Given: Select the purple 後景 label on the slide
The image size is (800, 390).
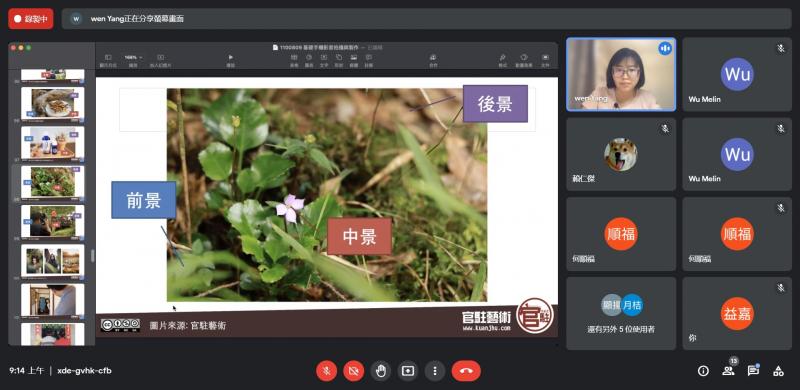Looking at the screenshot, I should (x=495, y=104).
